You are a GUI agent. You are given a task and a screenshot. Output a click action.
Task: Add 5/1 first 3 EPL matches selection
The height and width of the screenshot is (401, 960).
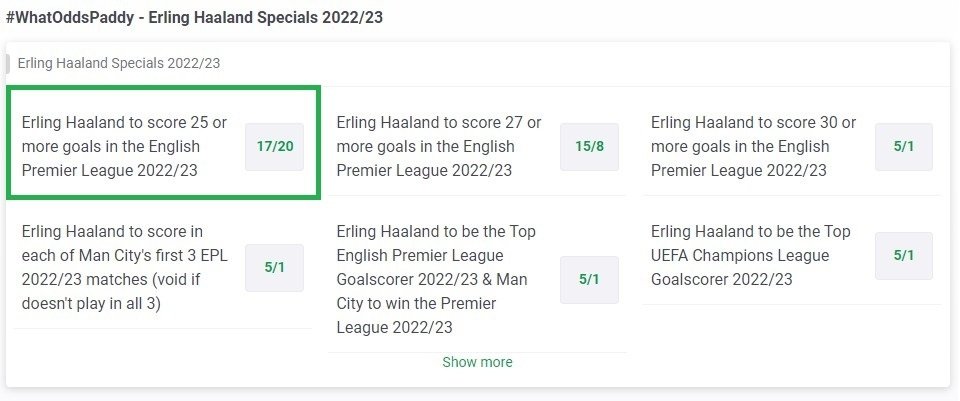click(x=274, y=267)
